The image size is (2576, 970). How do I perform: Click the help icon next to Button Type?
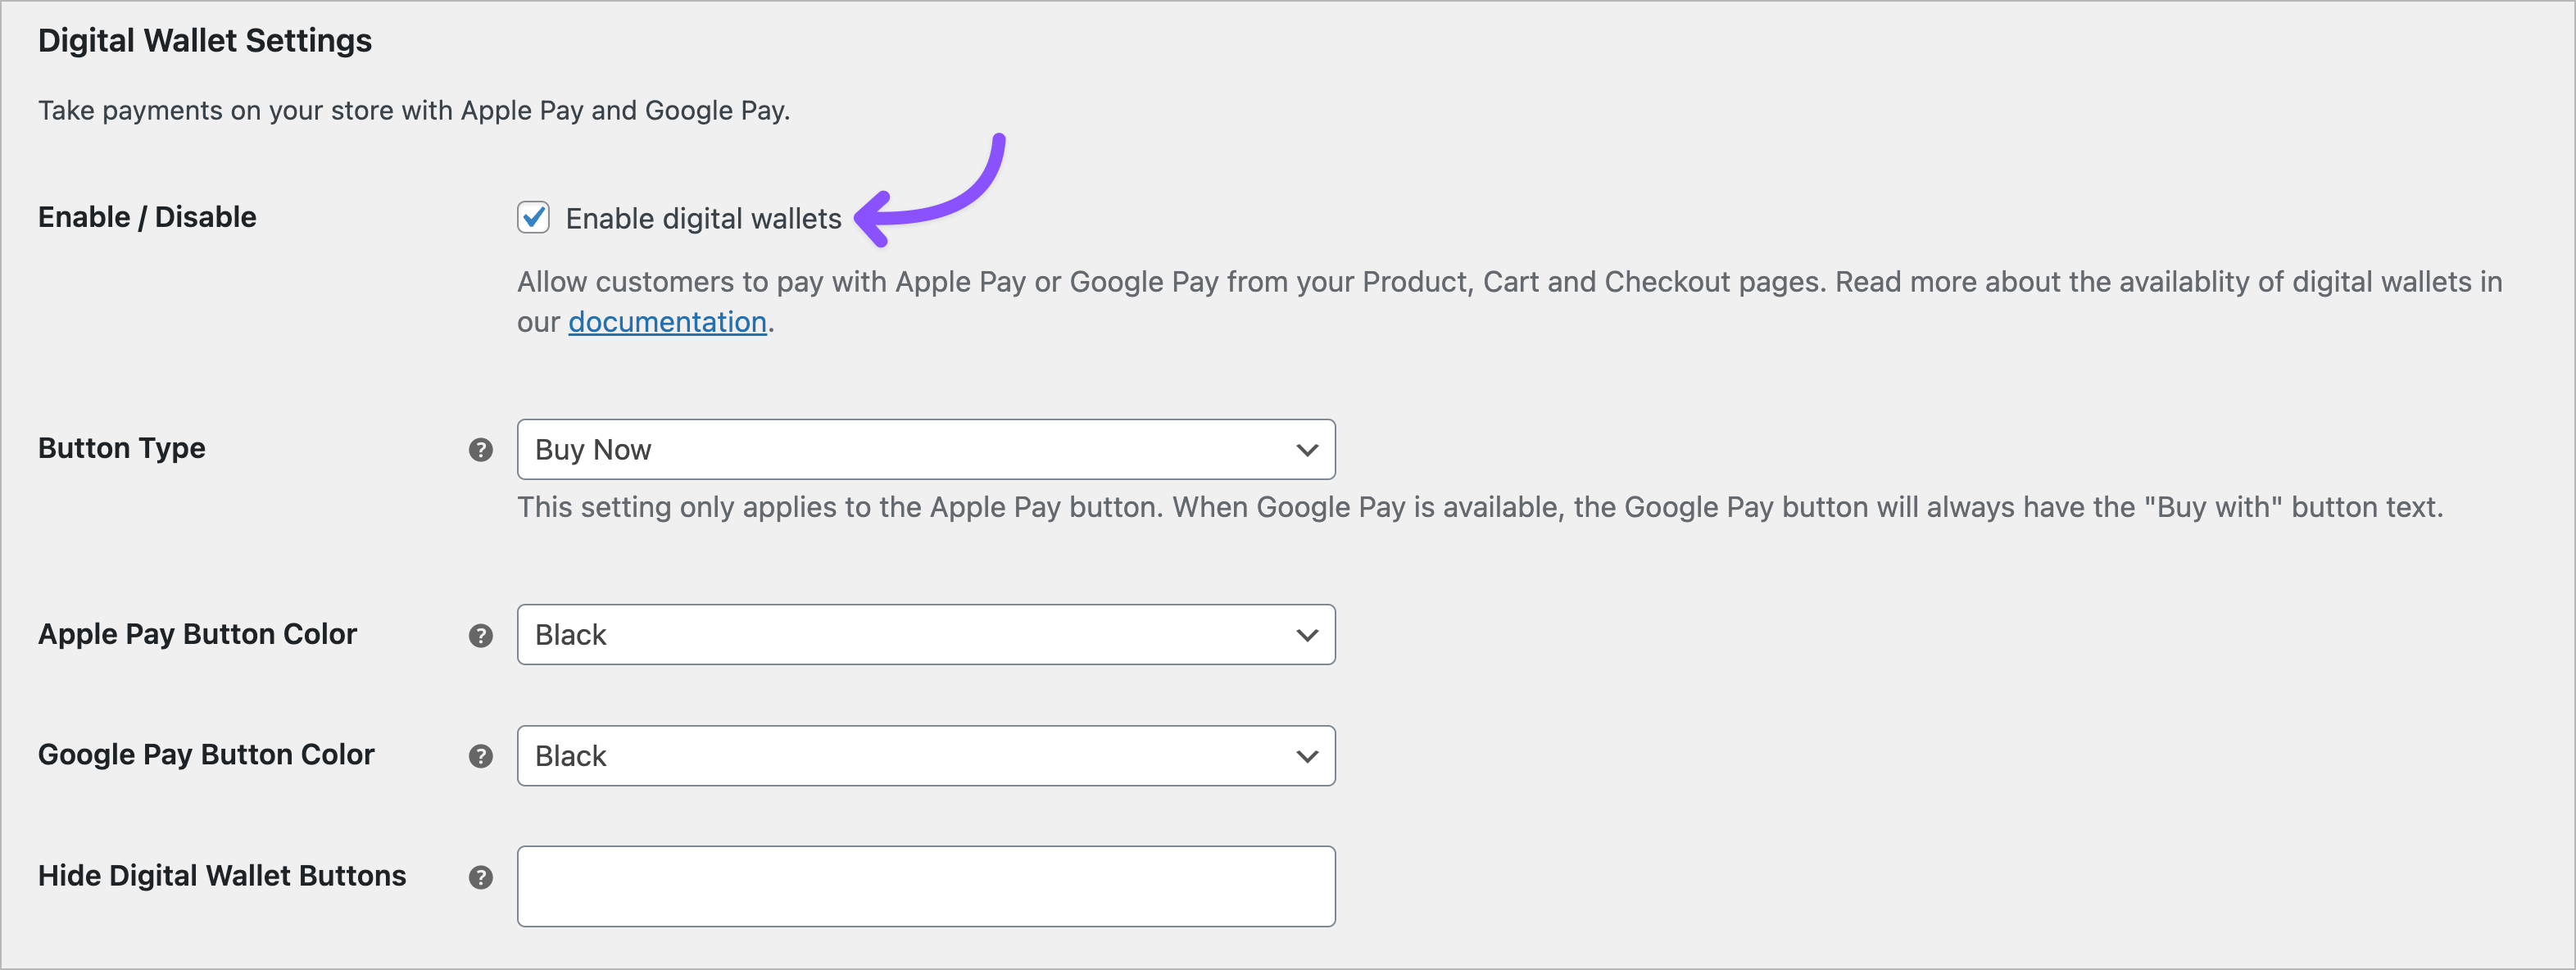tap(481, 450)
